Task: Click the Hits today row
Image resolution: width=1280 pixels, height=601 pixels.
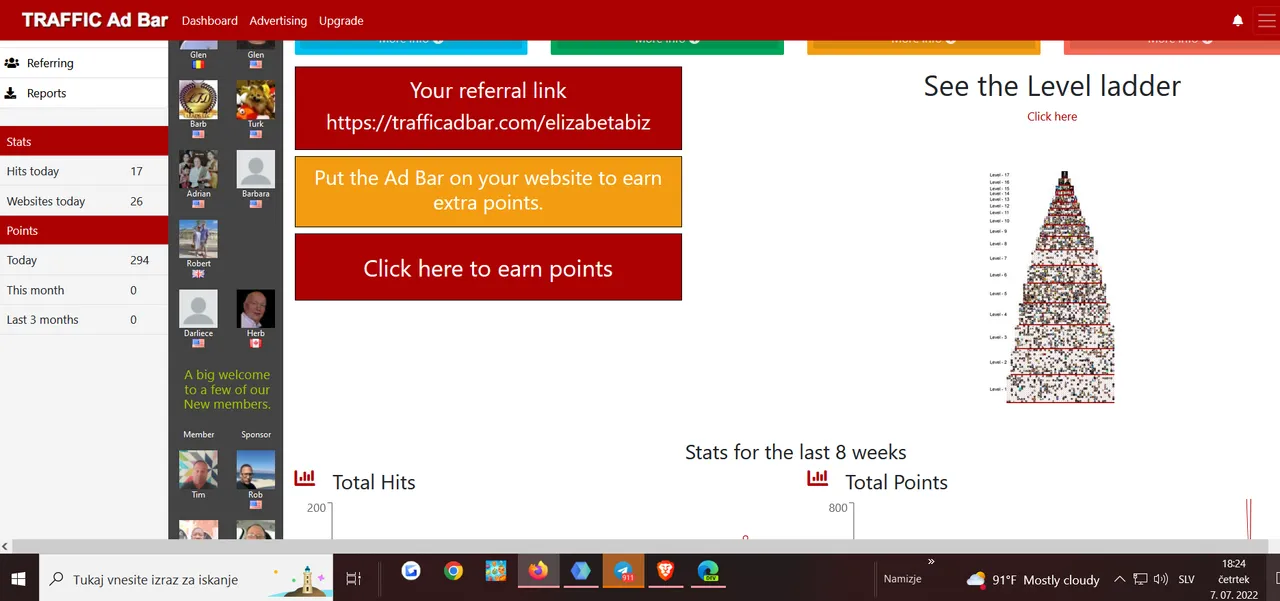Action: pos(84,171)
